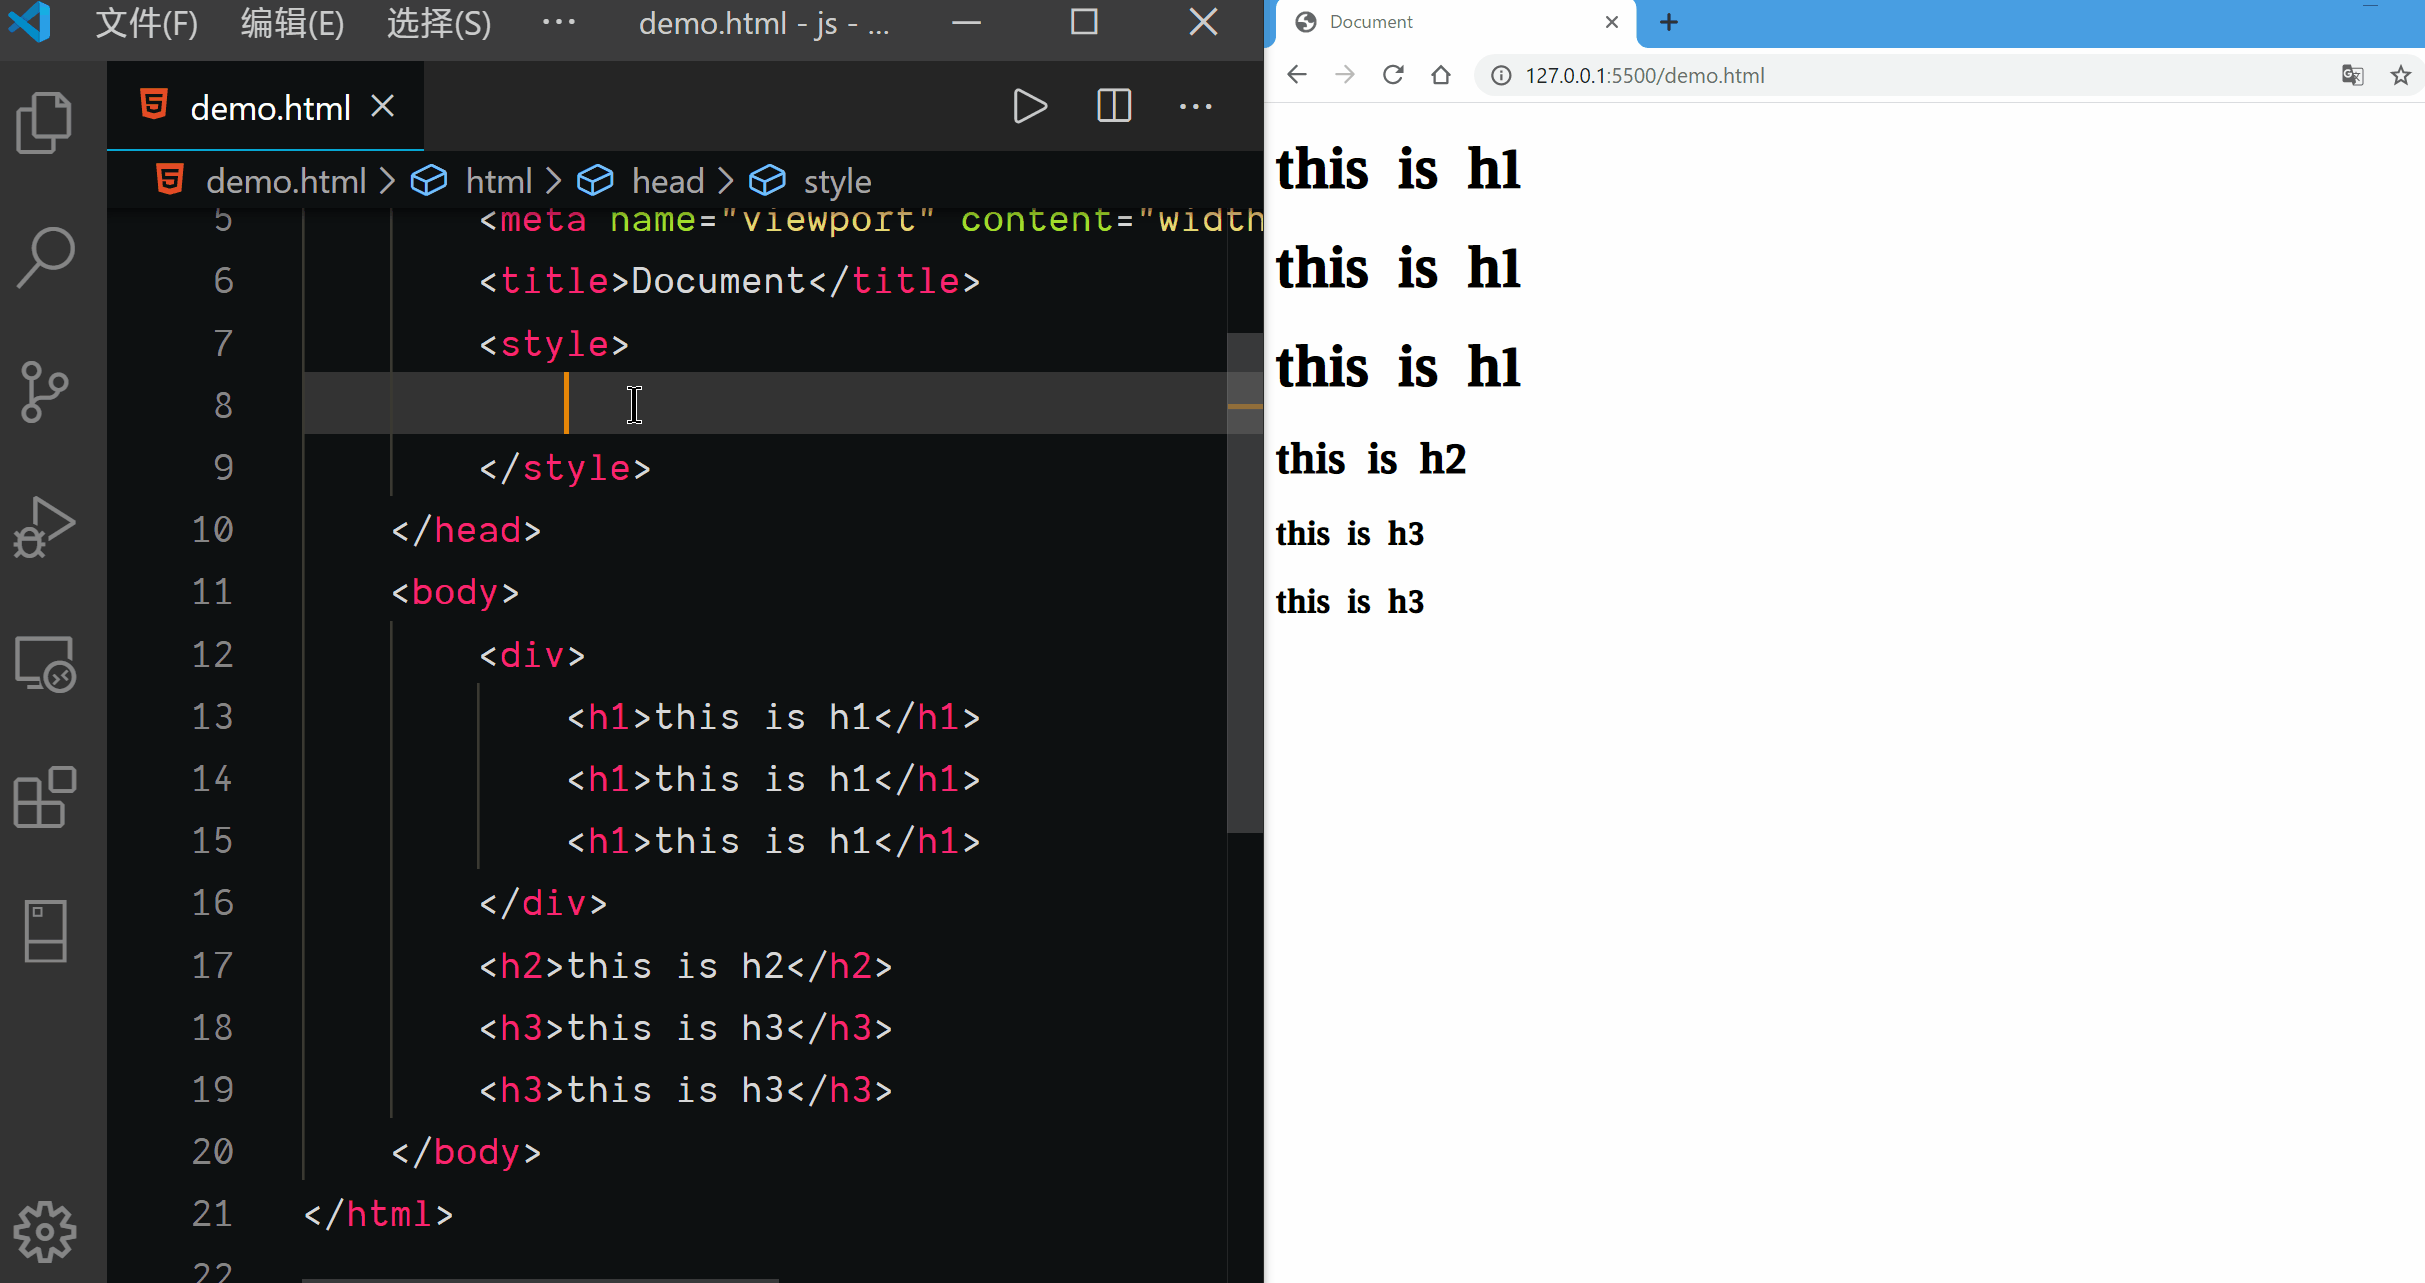Click the browser address bar URL
The image size is (2425, 1283).
pos(1644,76)
